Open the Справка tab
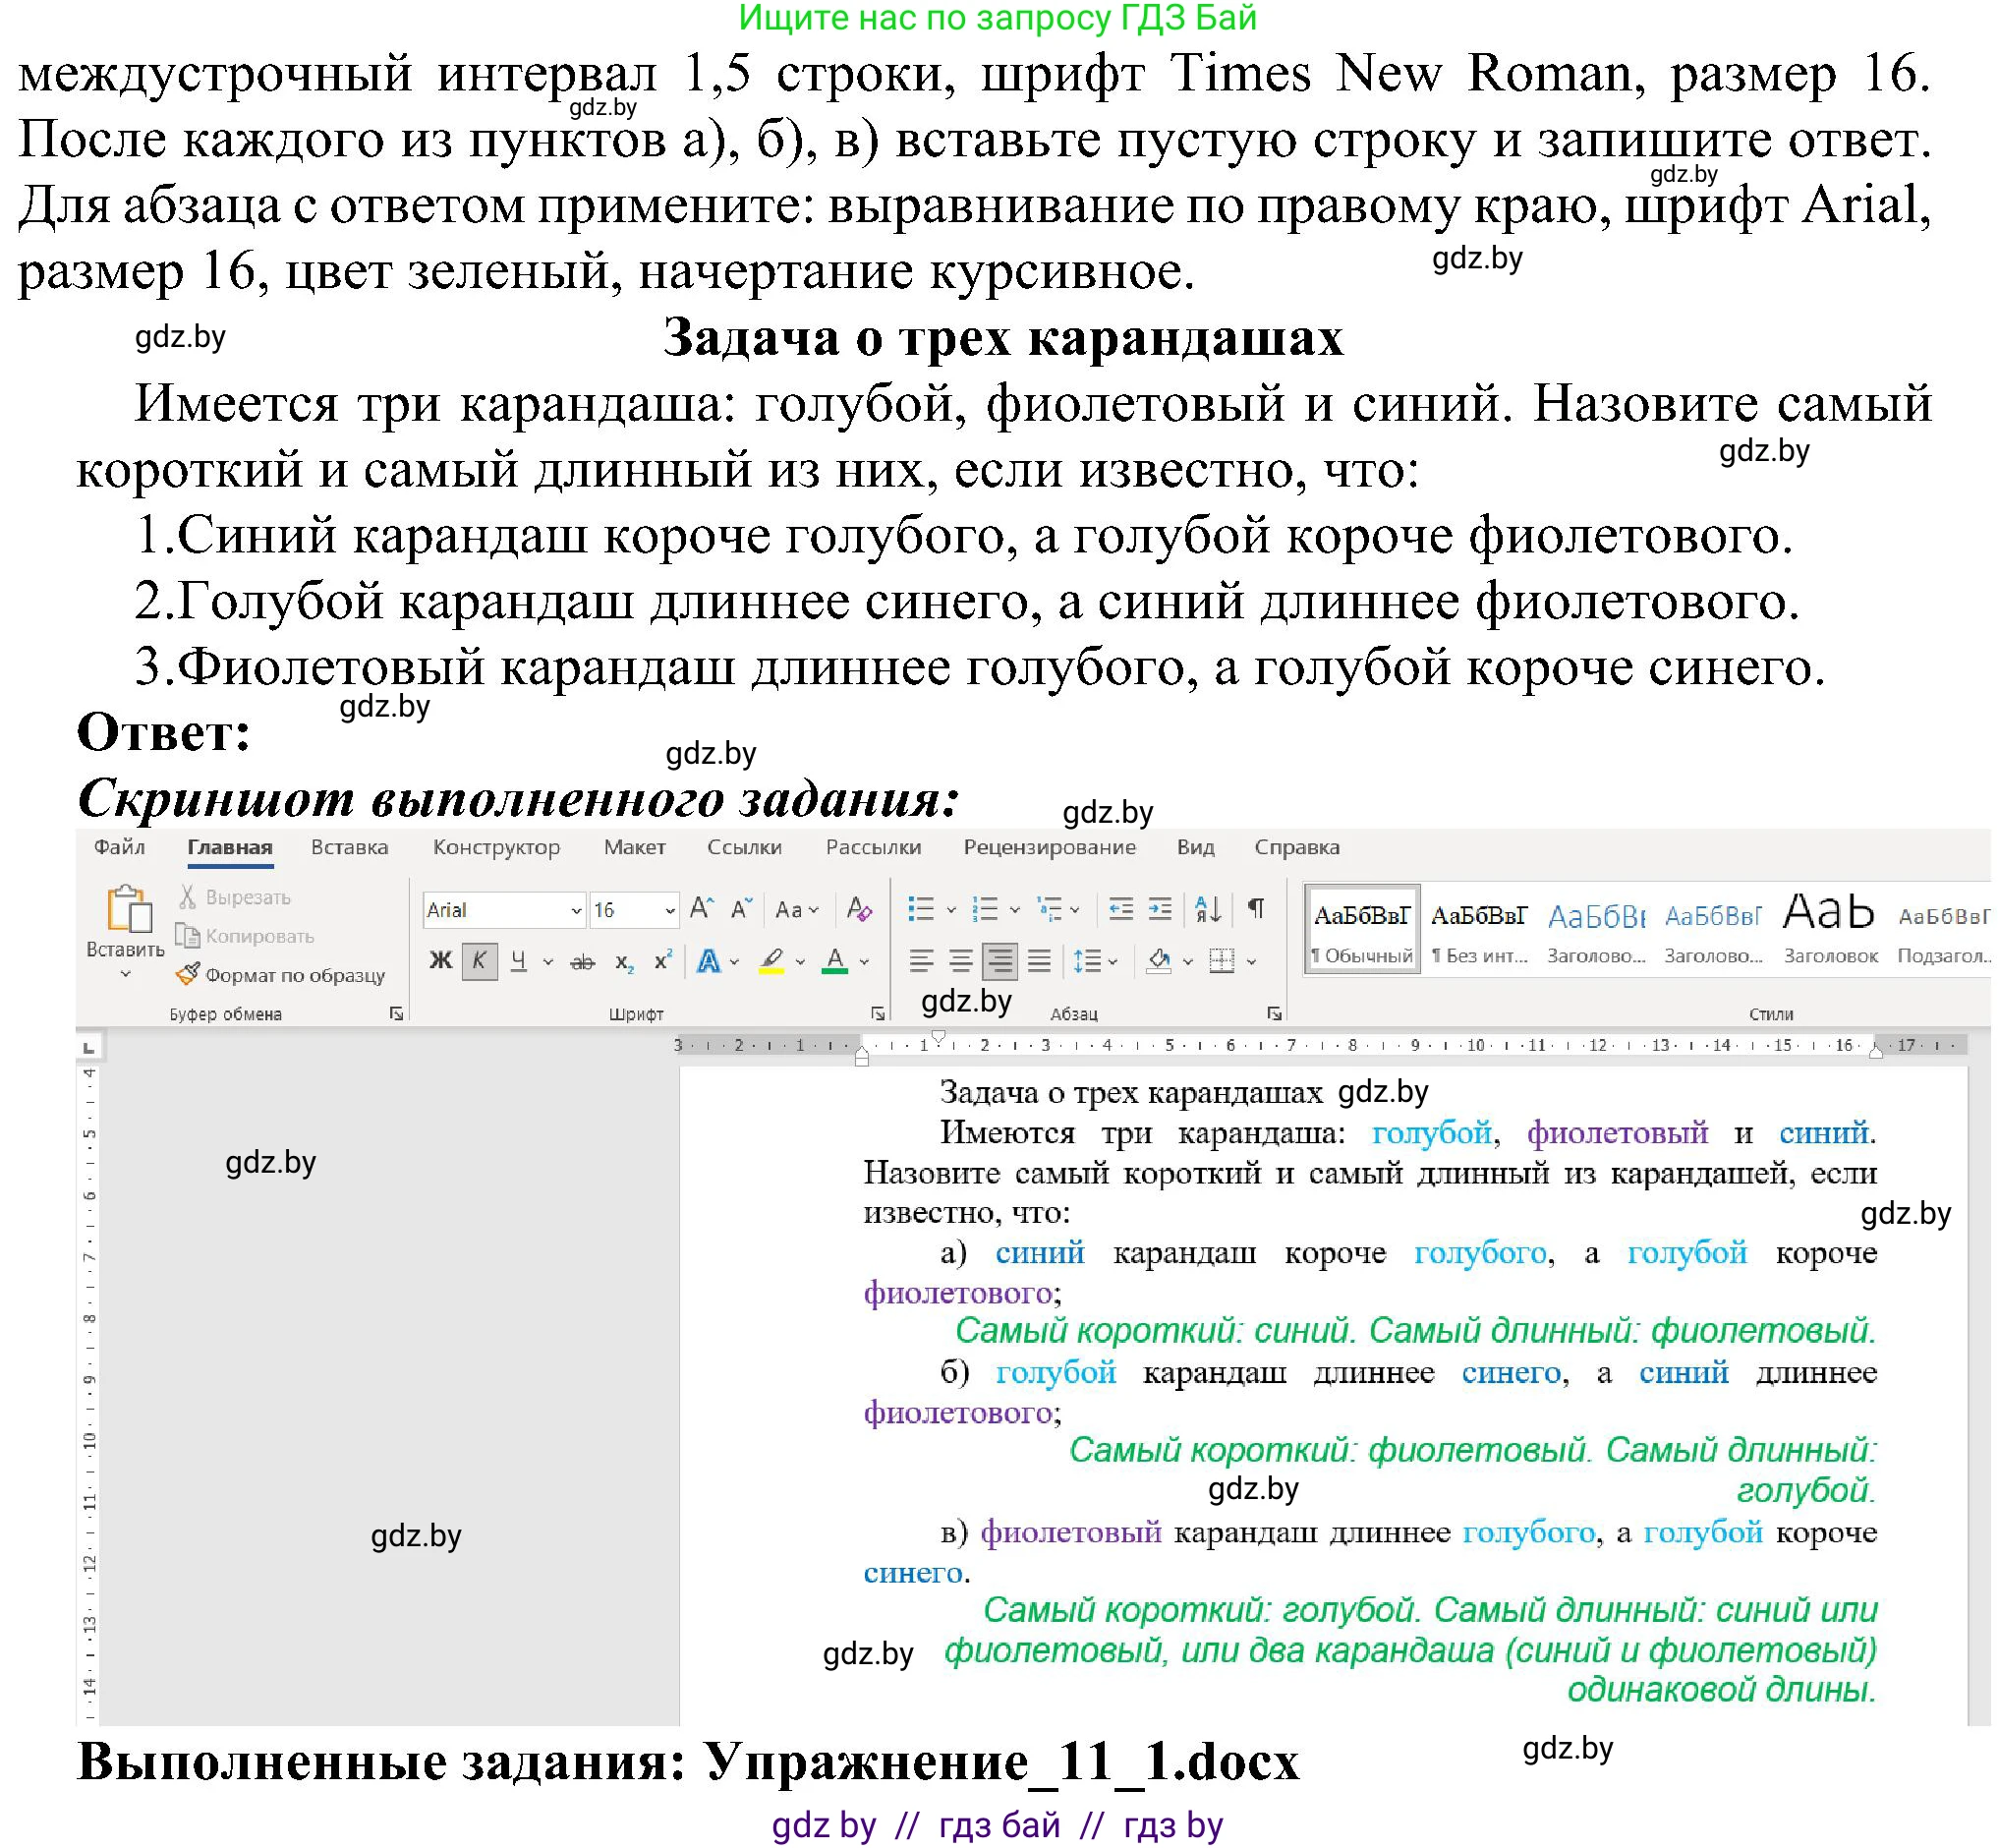1998x1848 pixels. tap(1296, 847)
